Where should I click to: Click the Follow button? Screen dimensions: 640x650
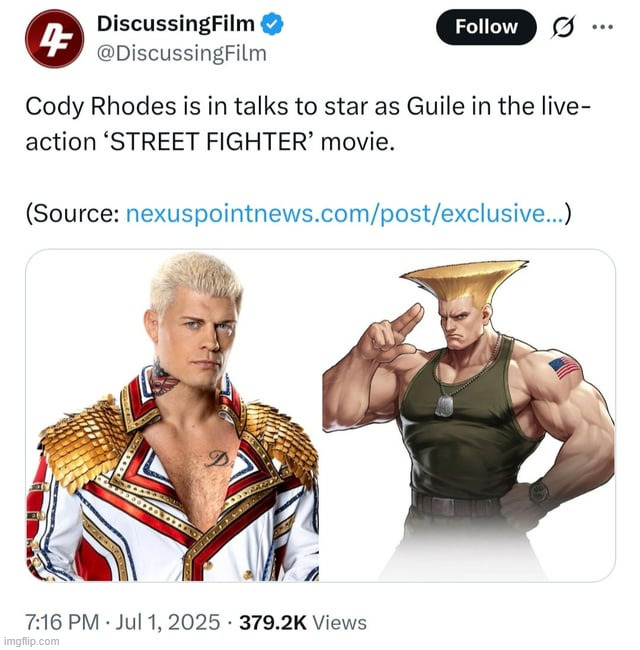click(486, 27)
